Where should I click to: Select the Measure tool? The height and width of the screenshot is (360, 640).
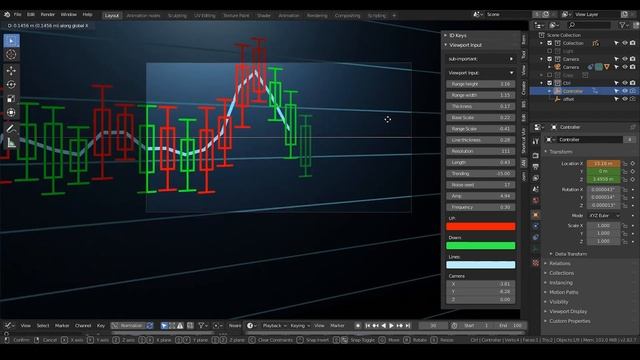coord(11,142)
